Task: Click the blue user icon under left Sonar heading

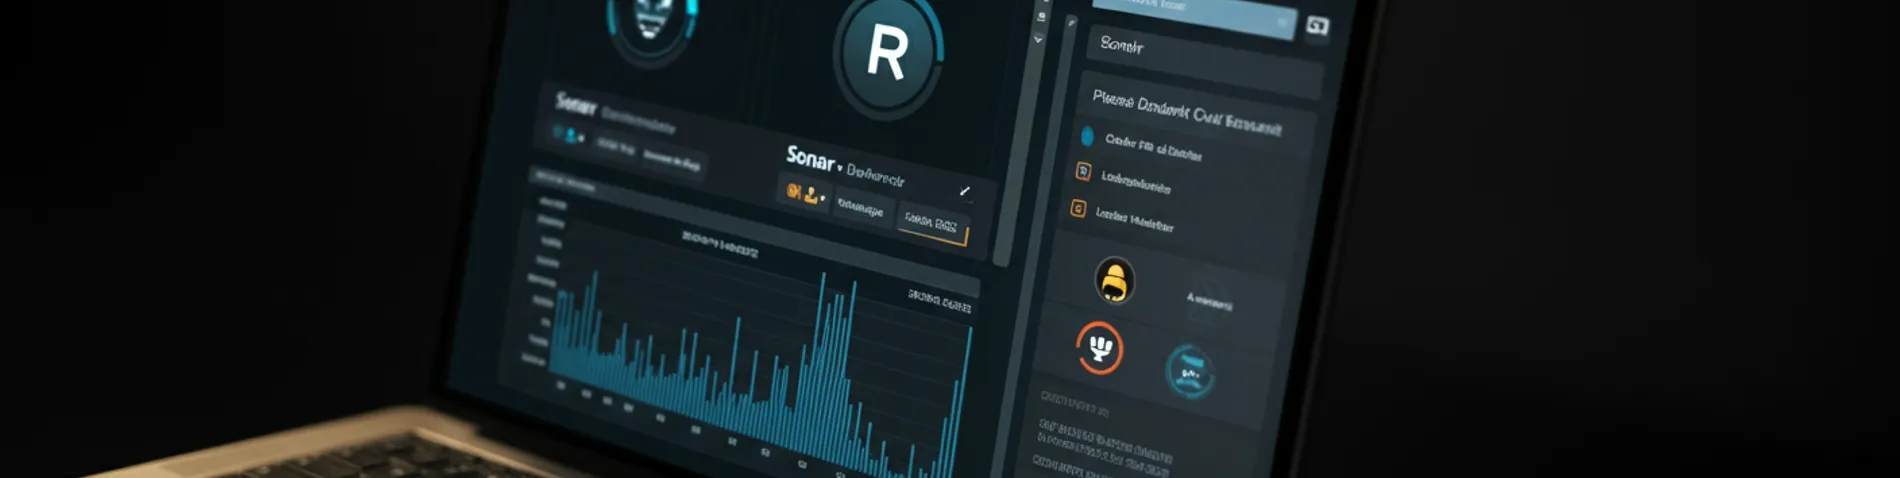Action: click(x=571, y=135)
